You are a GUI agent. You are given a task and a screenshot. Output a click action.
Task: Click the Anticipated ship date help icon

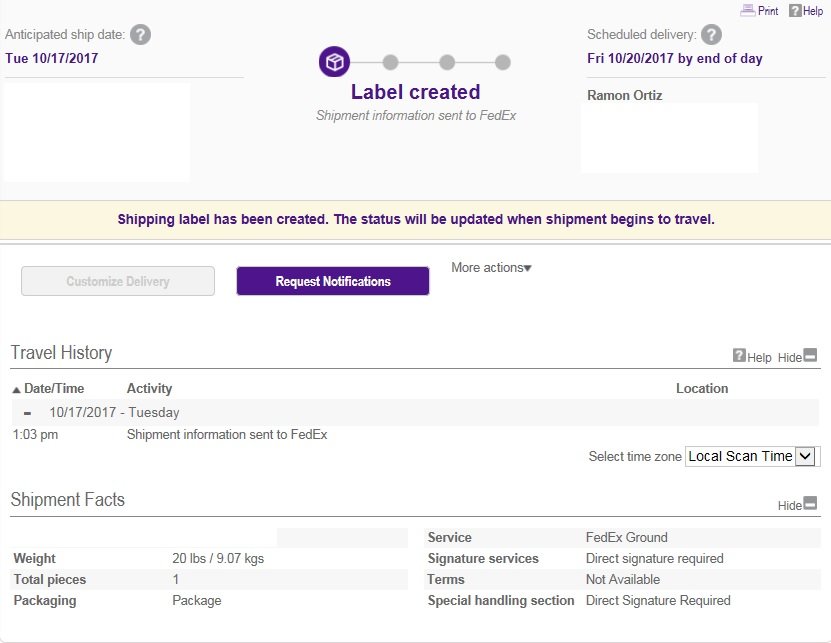[x=140, y=35]
